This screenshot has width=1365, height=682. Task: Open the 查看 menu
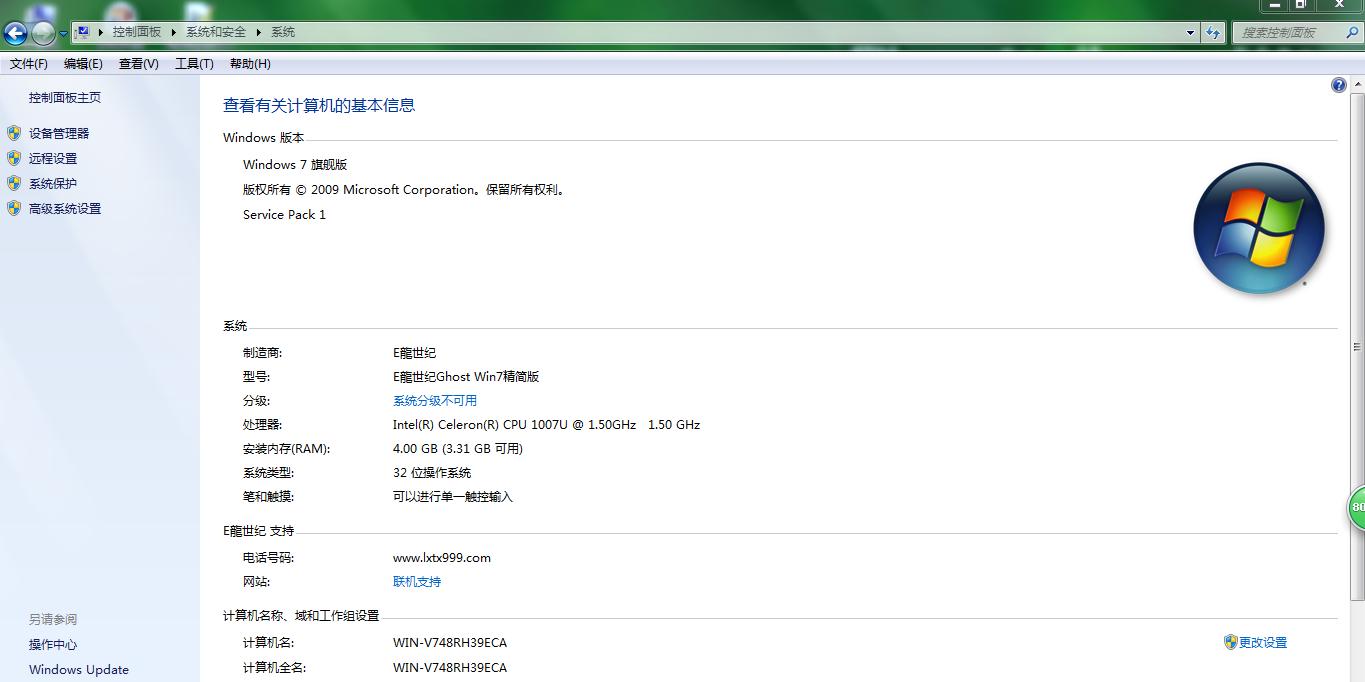coord(138,63)
